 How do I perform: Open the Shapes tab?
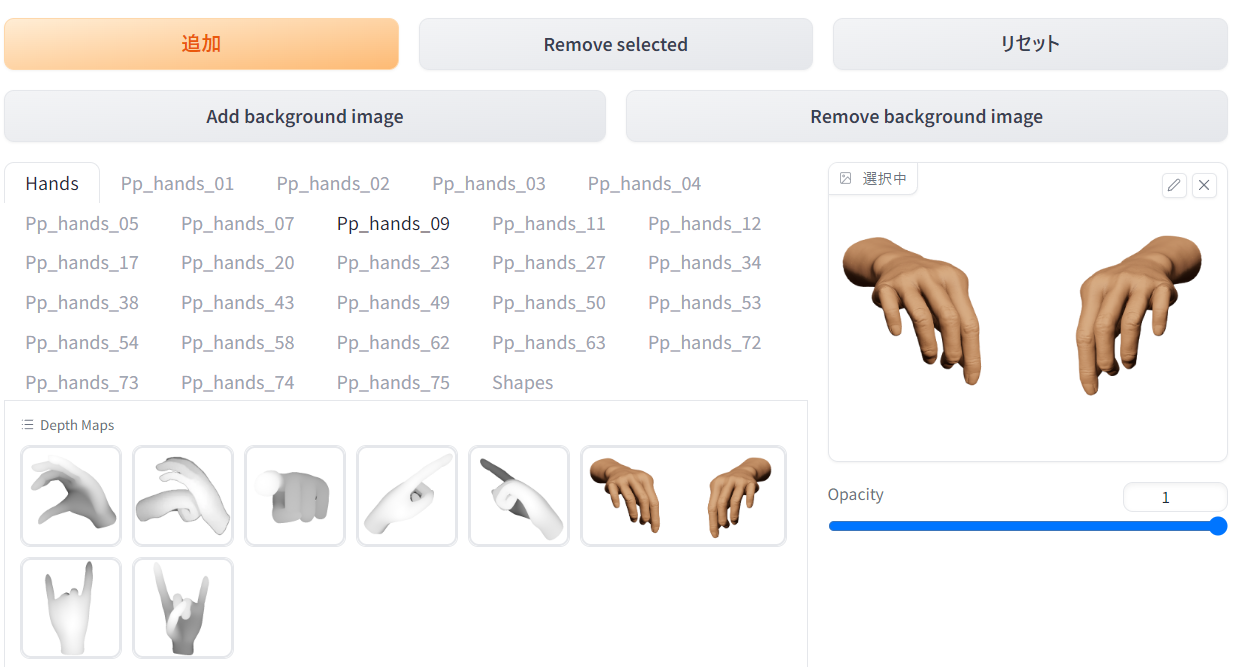[522, 382]
